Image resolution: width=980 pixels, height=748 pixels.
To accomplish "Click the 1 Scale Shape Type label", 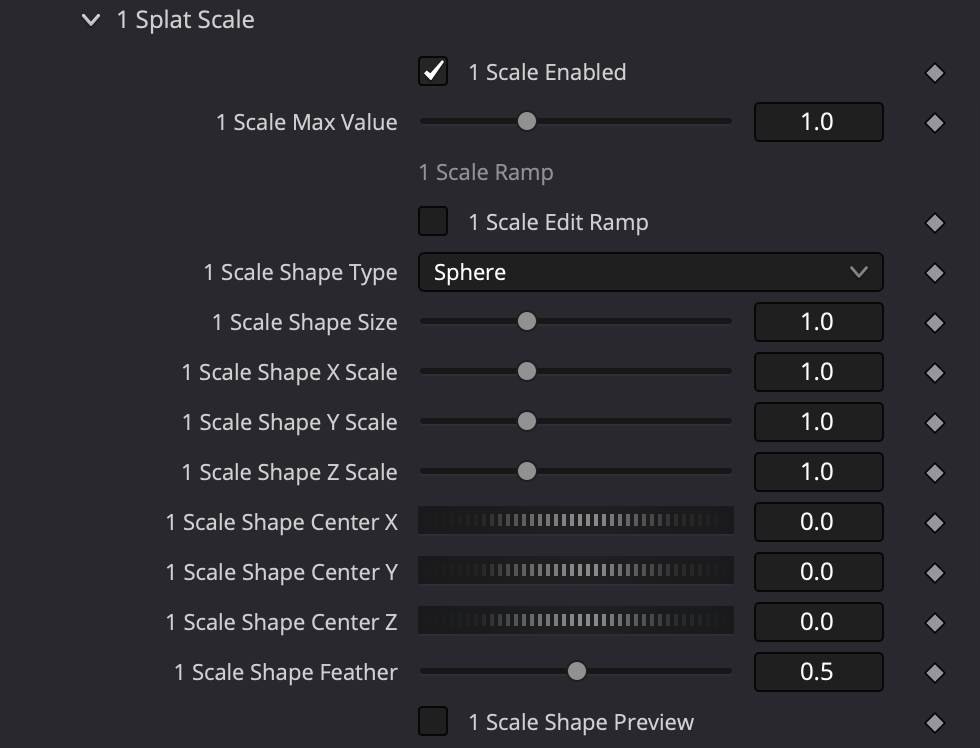I will pyautogui.click(x=301, y=273).
